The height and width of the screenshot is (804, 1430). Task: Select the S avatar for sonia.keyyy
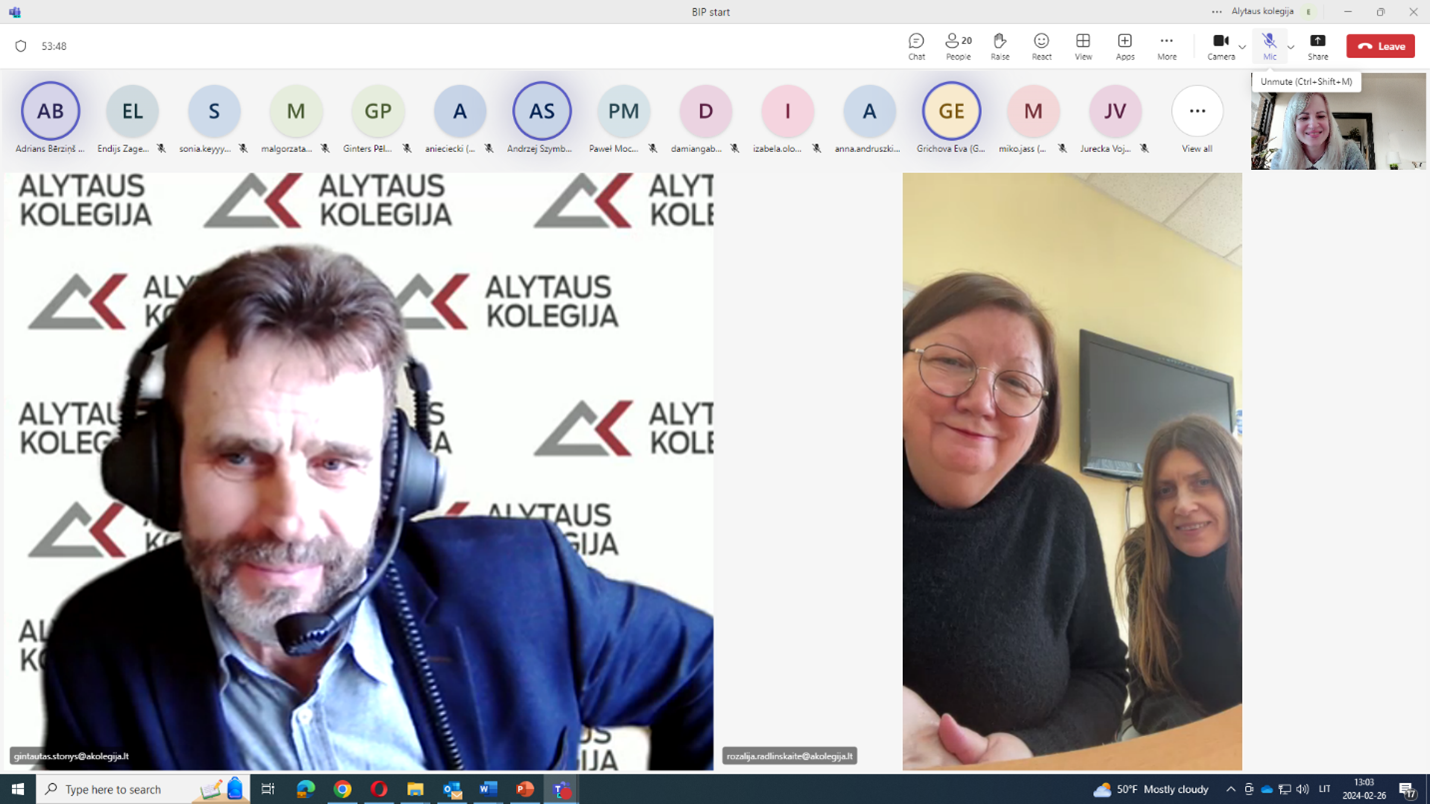[x=214, y=111]
